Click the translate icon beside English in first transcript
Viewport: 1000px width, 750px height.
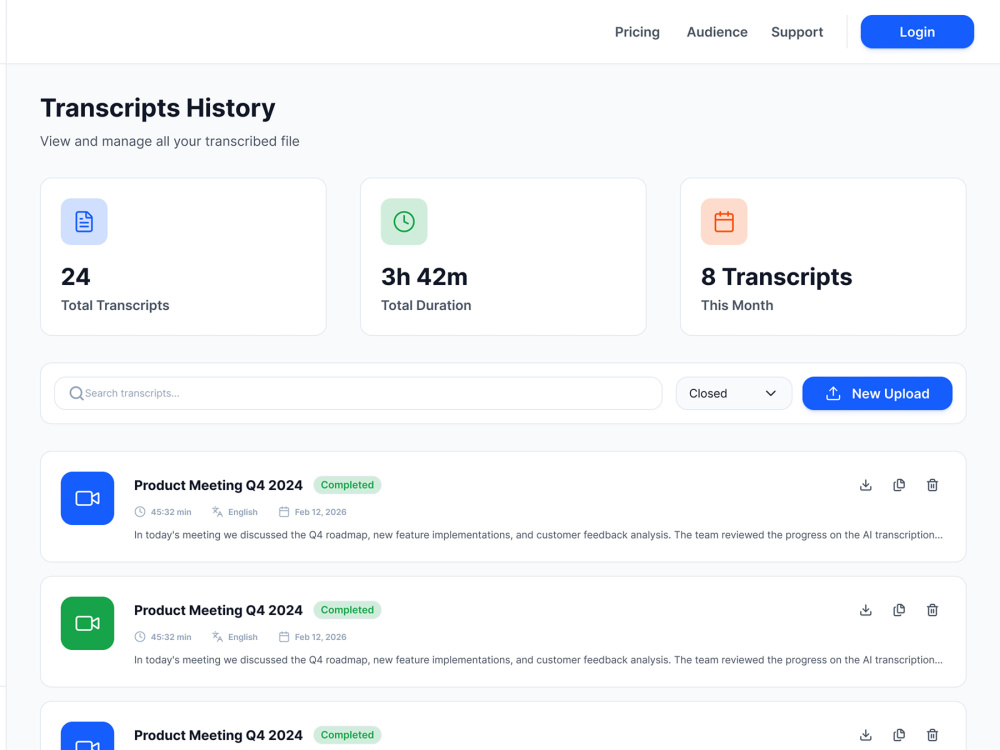tap(217, 511)
